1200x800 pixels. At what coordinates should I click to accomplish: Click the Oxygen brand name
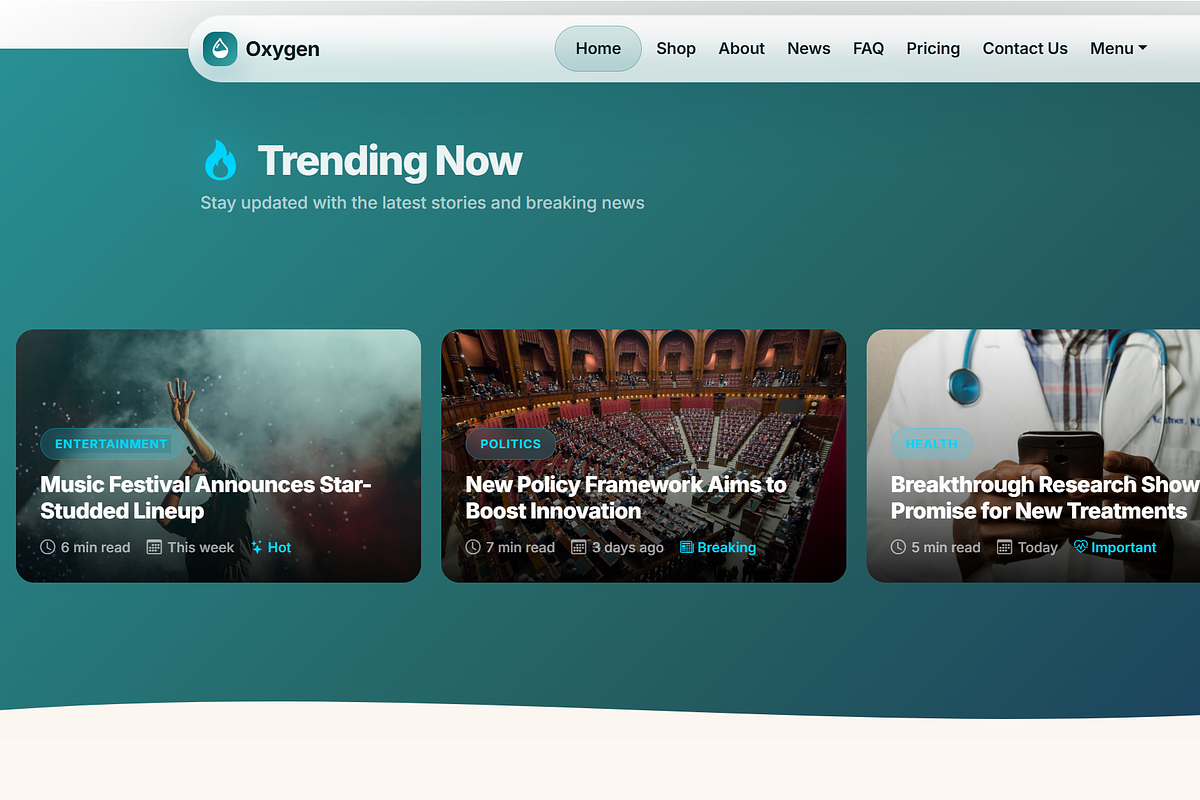(283, 48)
